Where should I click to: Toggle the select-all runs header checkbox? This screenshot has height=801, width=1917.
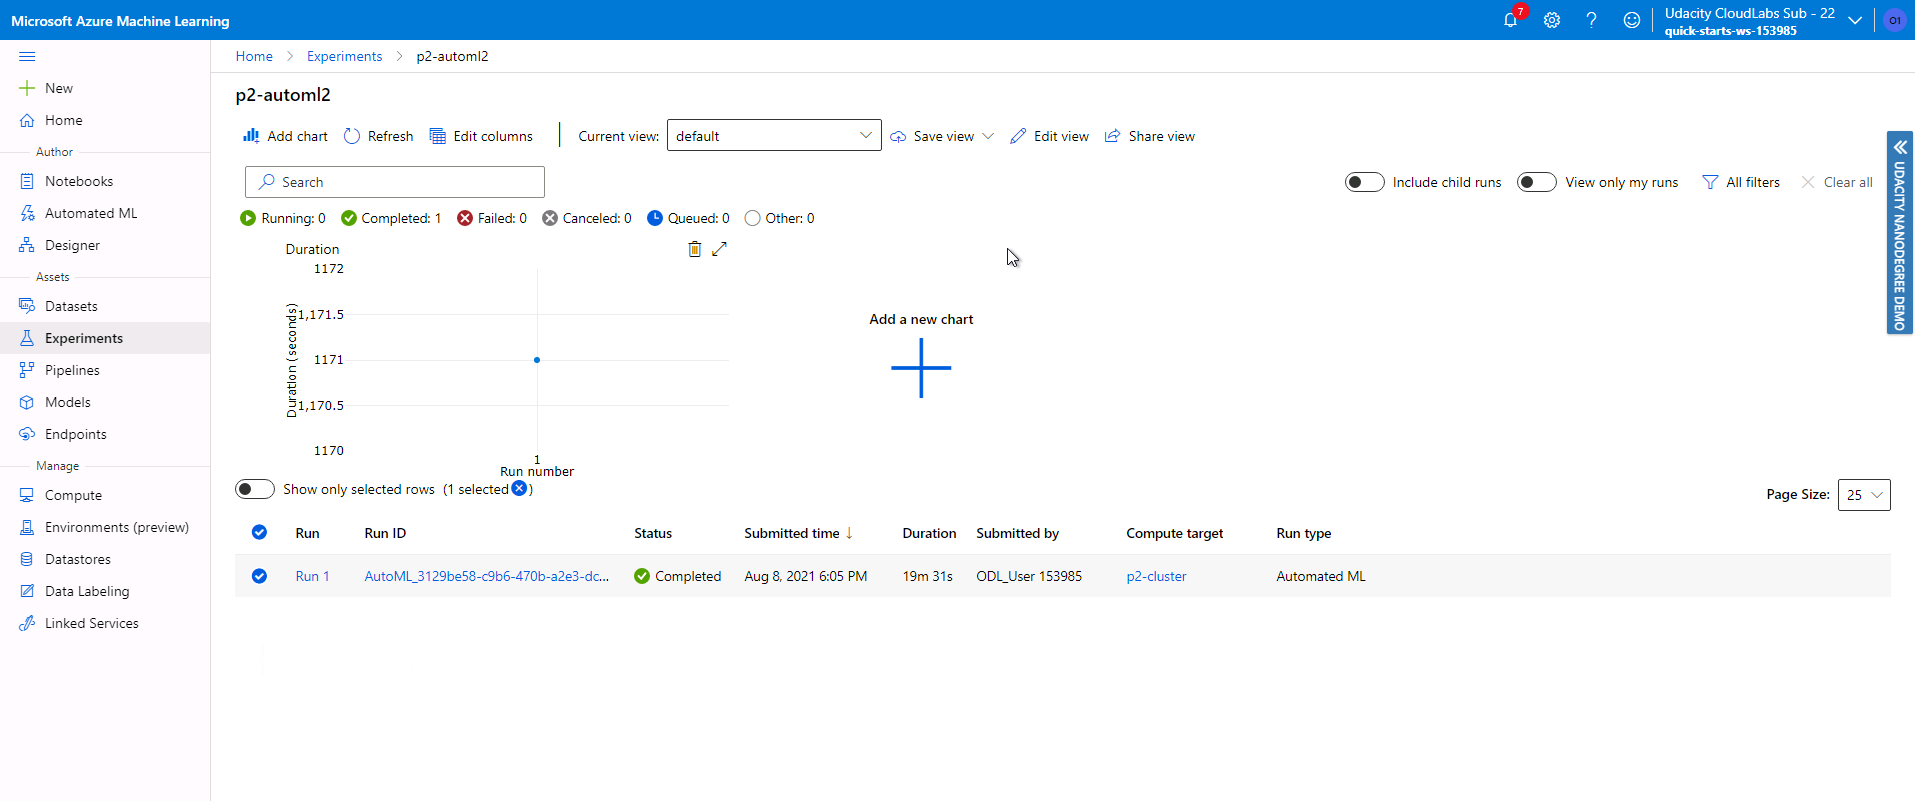(x=259, y=532)
